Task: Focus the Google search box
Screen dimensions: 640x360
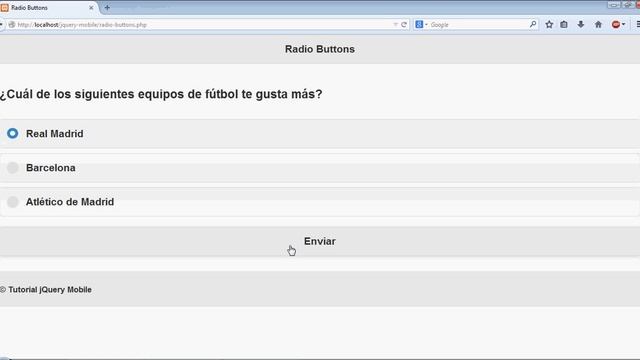Action: coord(479,24)
